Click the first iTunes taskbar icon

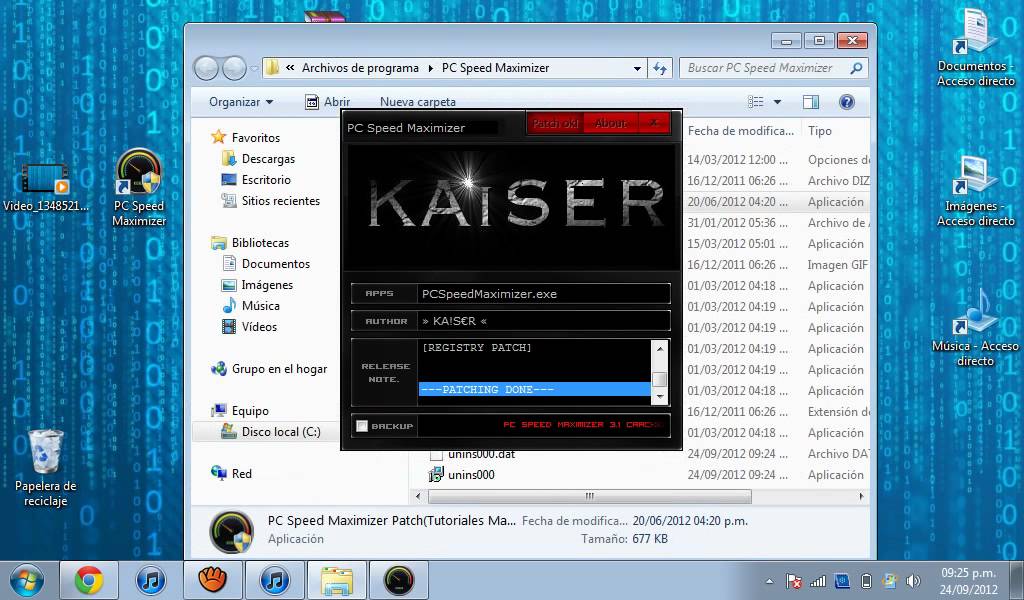(150, 580)
